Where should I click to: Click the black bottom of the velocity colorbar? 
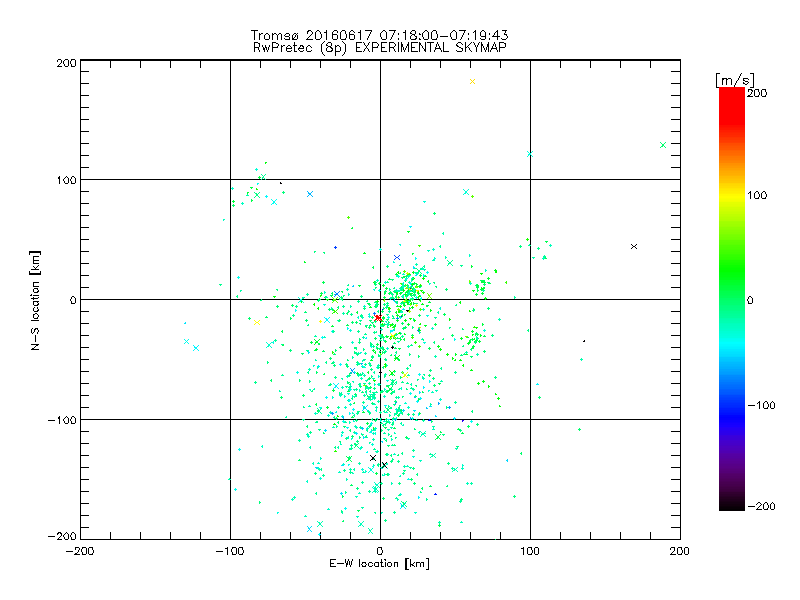tap(732, 503)
